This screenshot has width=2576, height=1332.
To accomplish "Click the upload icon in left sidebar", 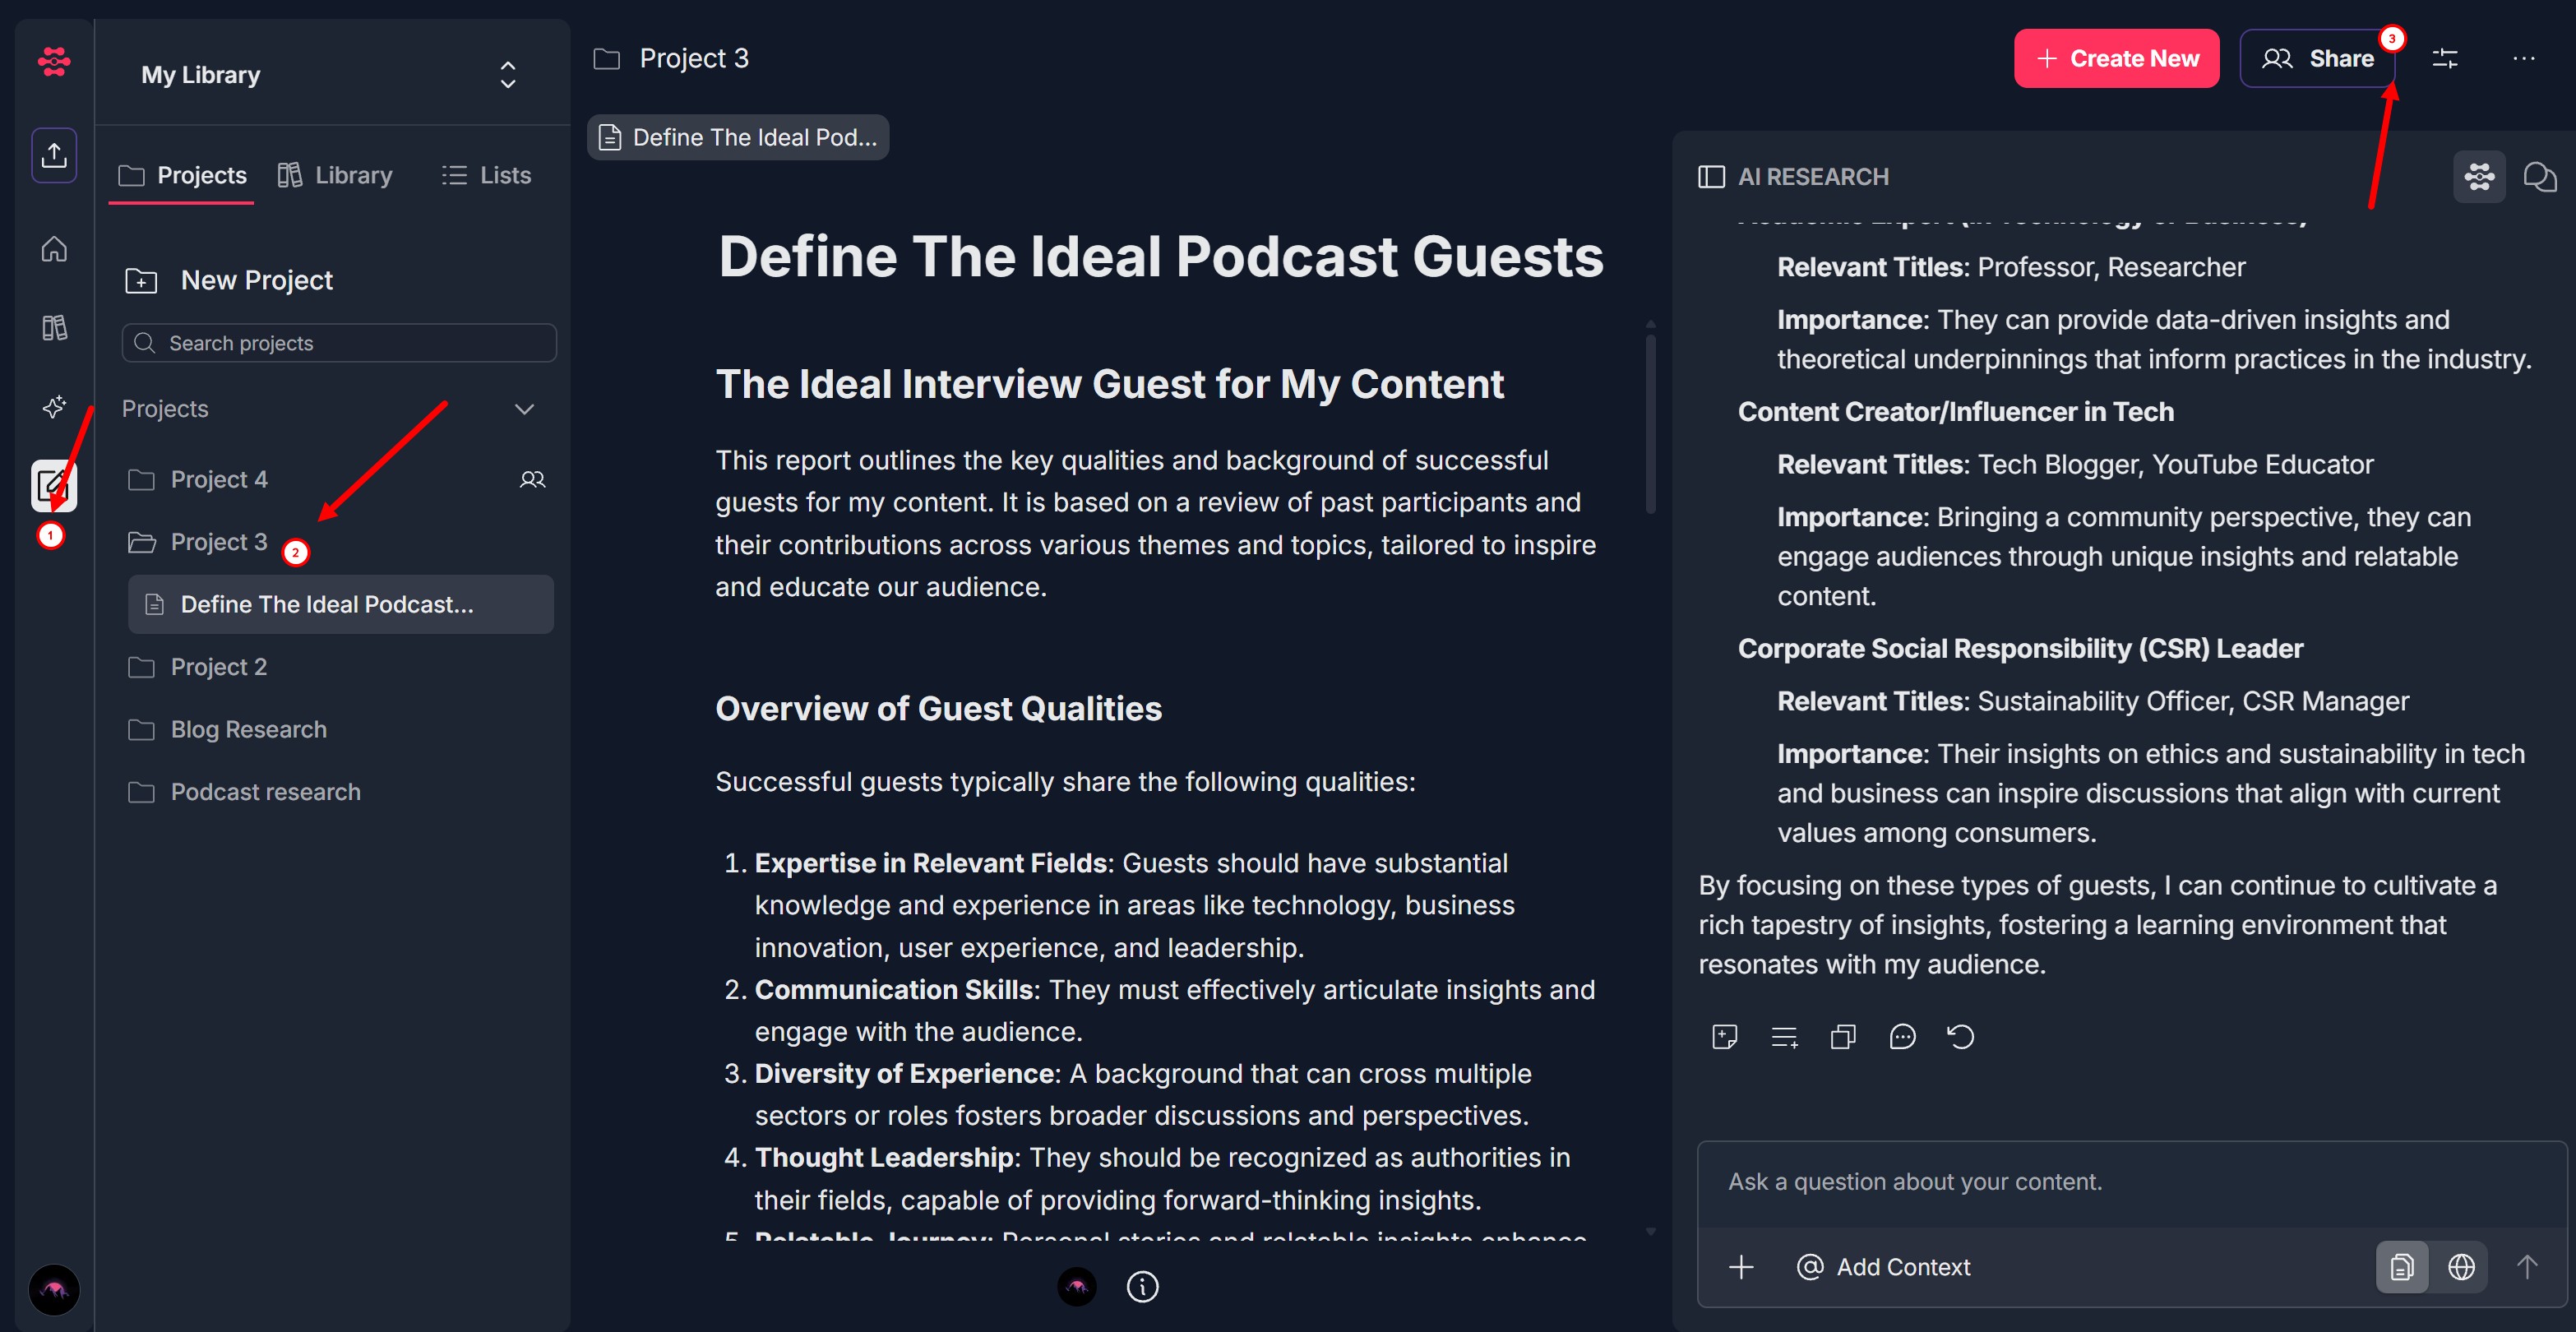I will [54, 155].
